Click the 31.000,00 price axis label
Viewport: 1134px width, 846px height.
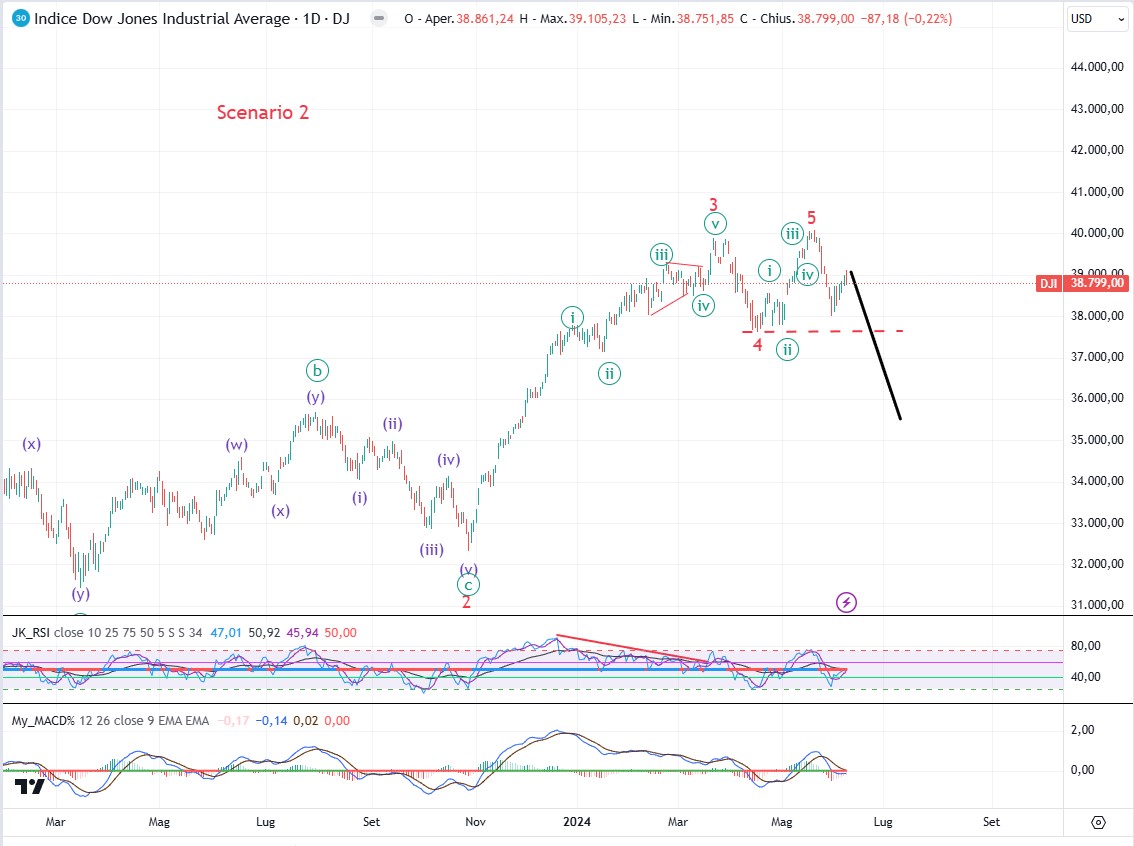tap(1097, 604)
